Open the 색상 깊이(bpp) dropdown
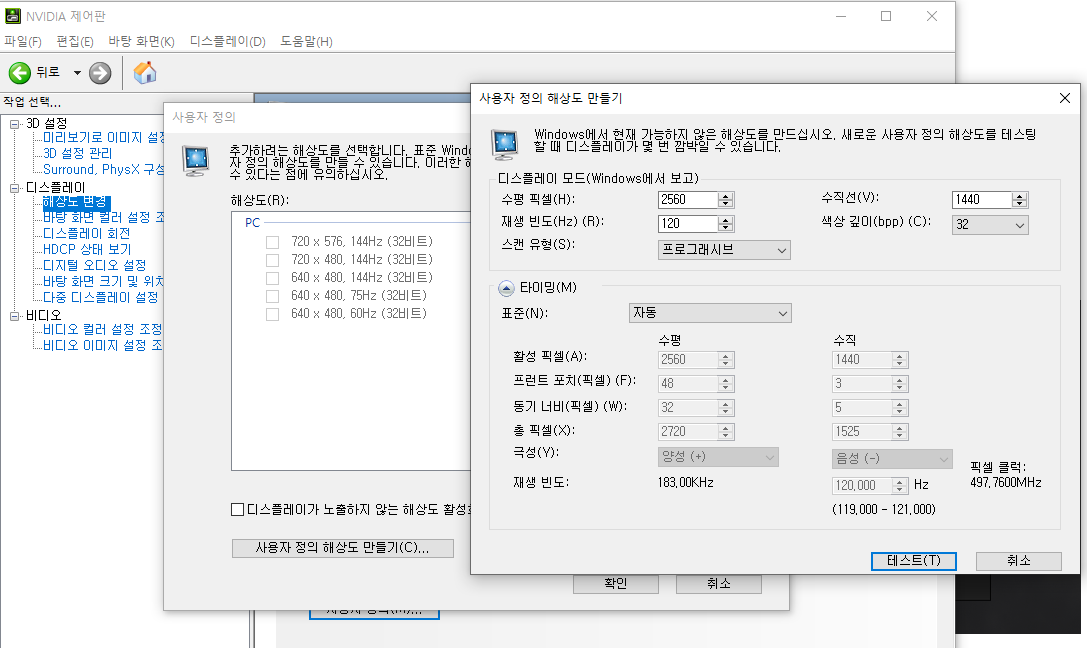Screen dimensions: 1087x648 (x=990, y=225)
